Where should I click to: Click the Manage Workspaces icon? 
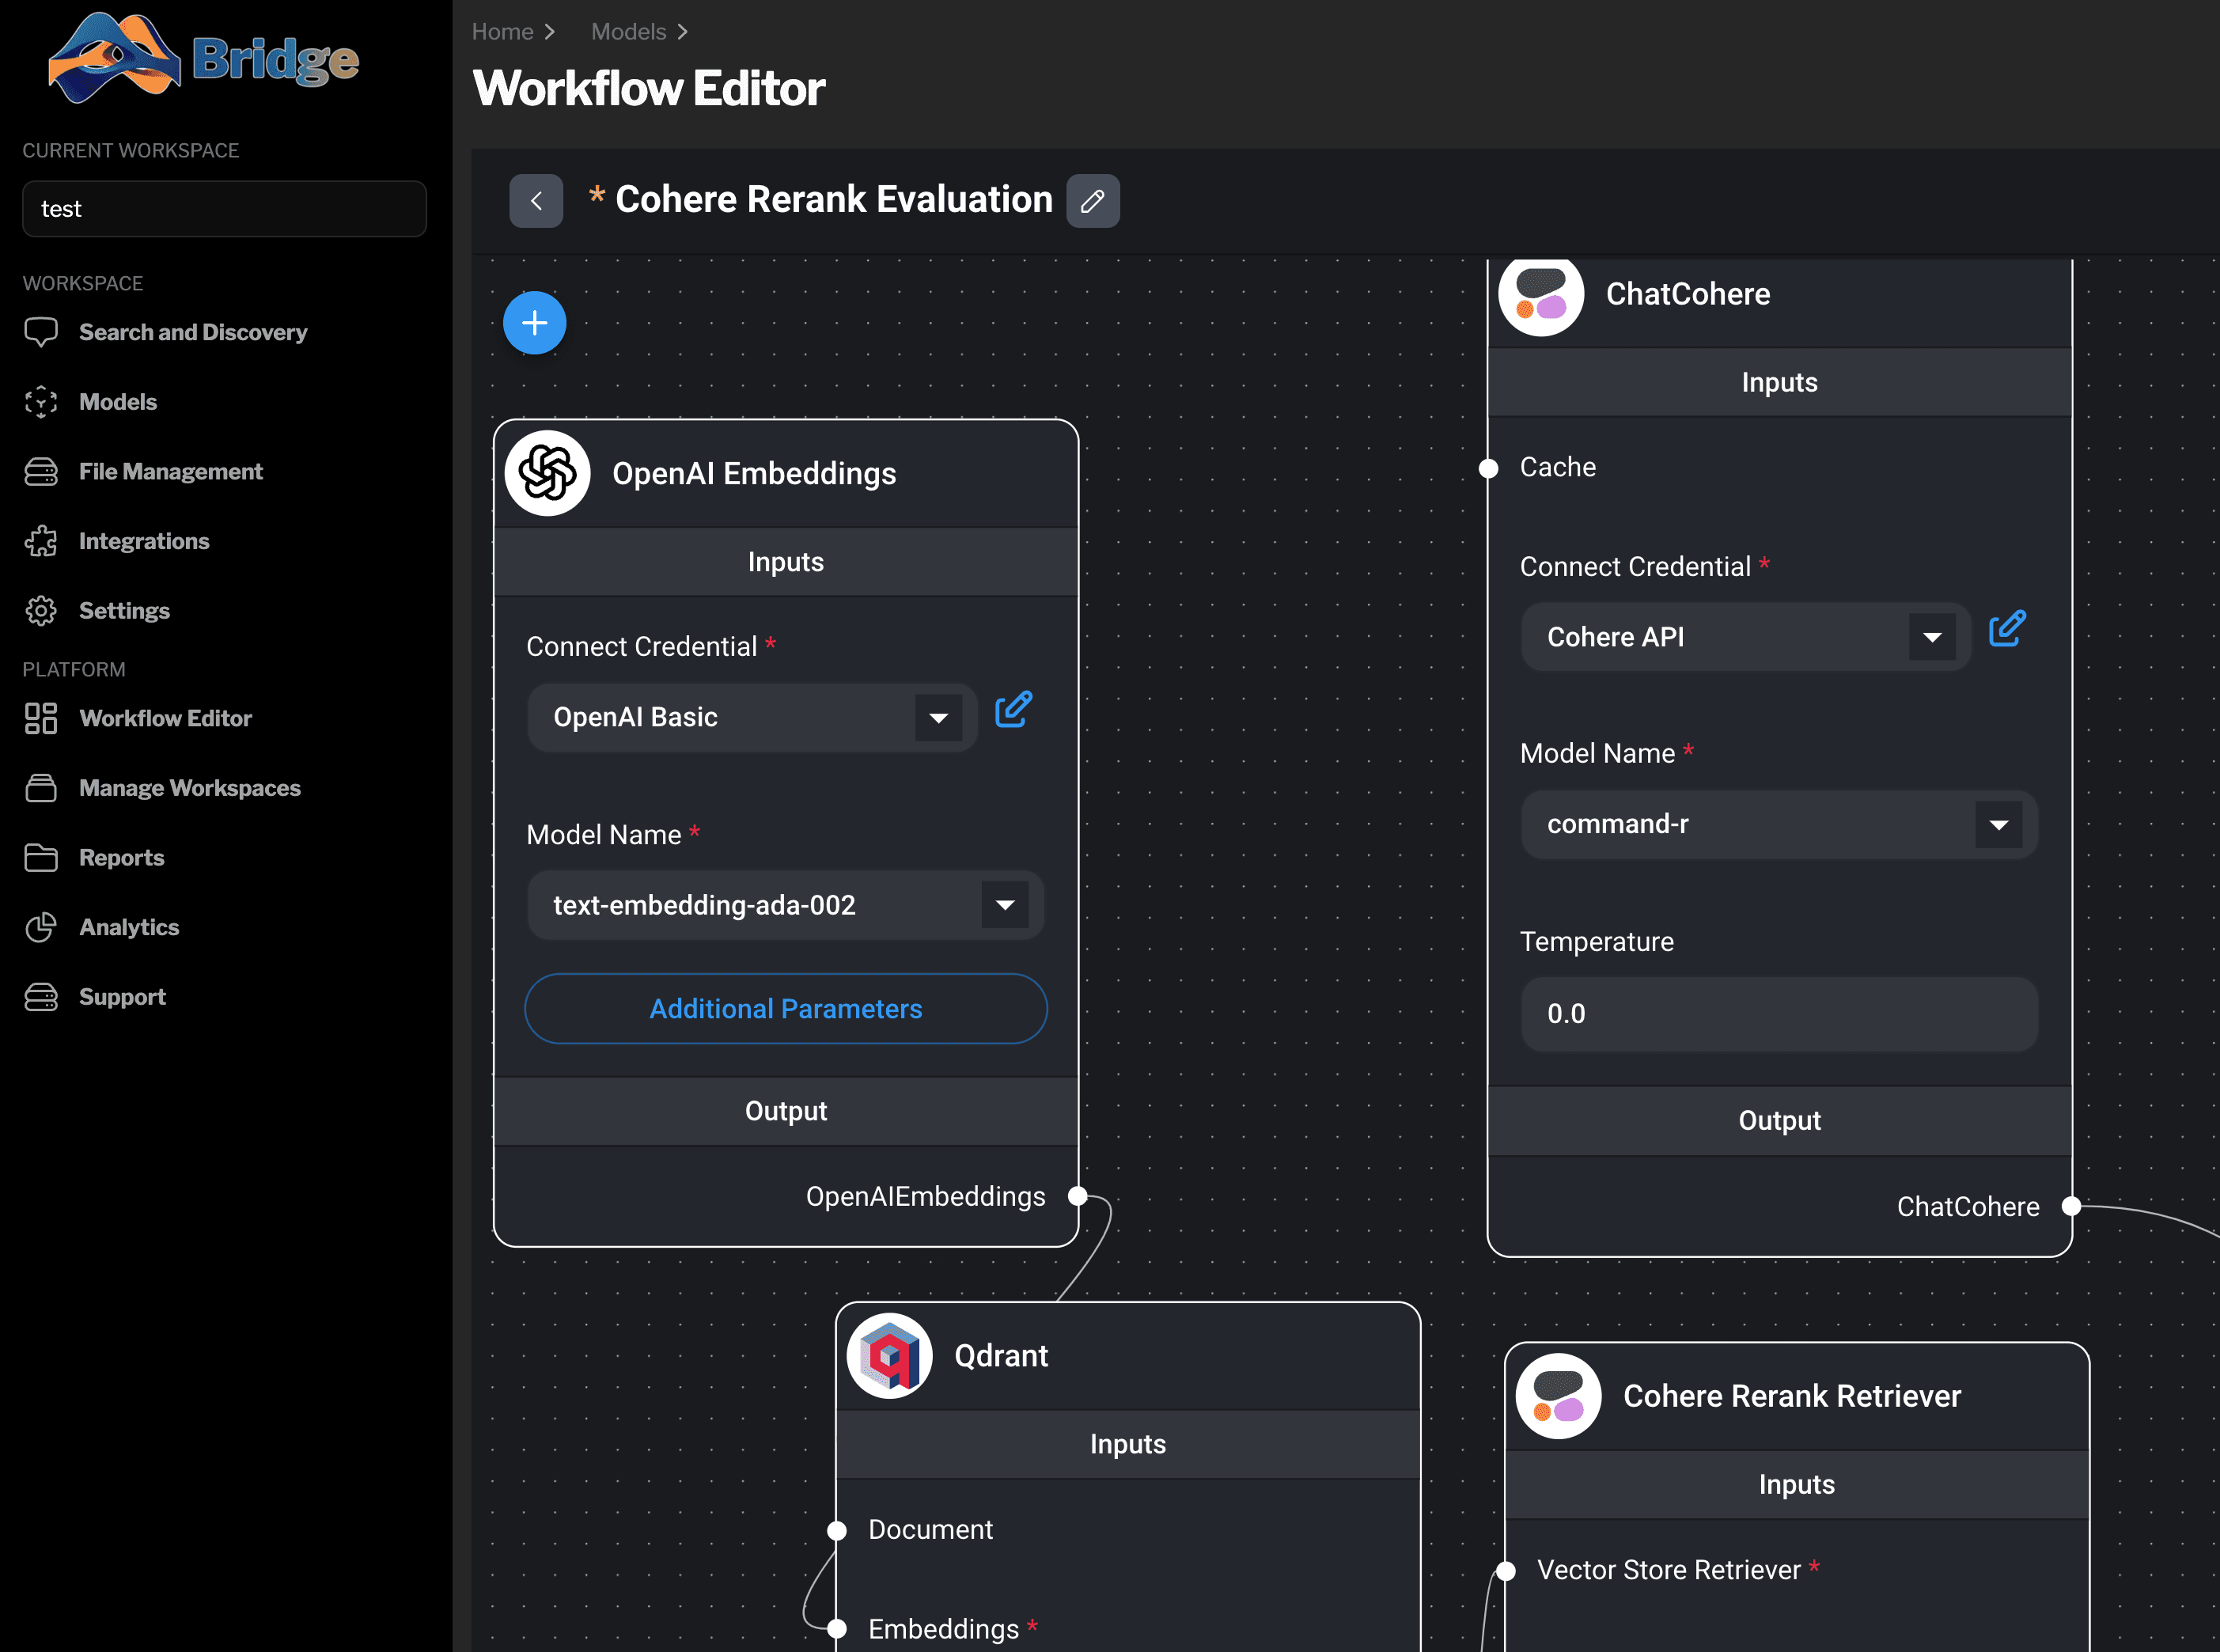pos(41,788)
